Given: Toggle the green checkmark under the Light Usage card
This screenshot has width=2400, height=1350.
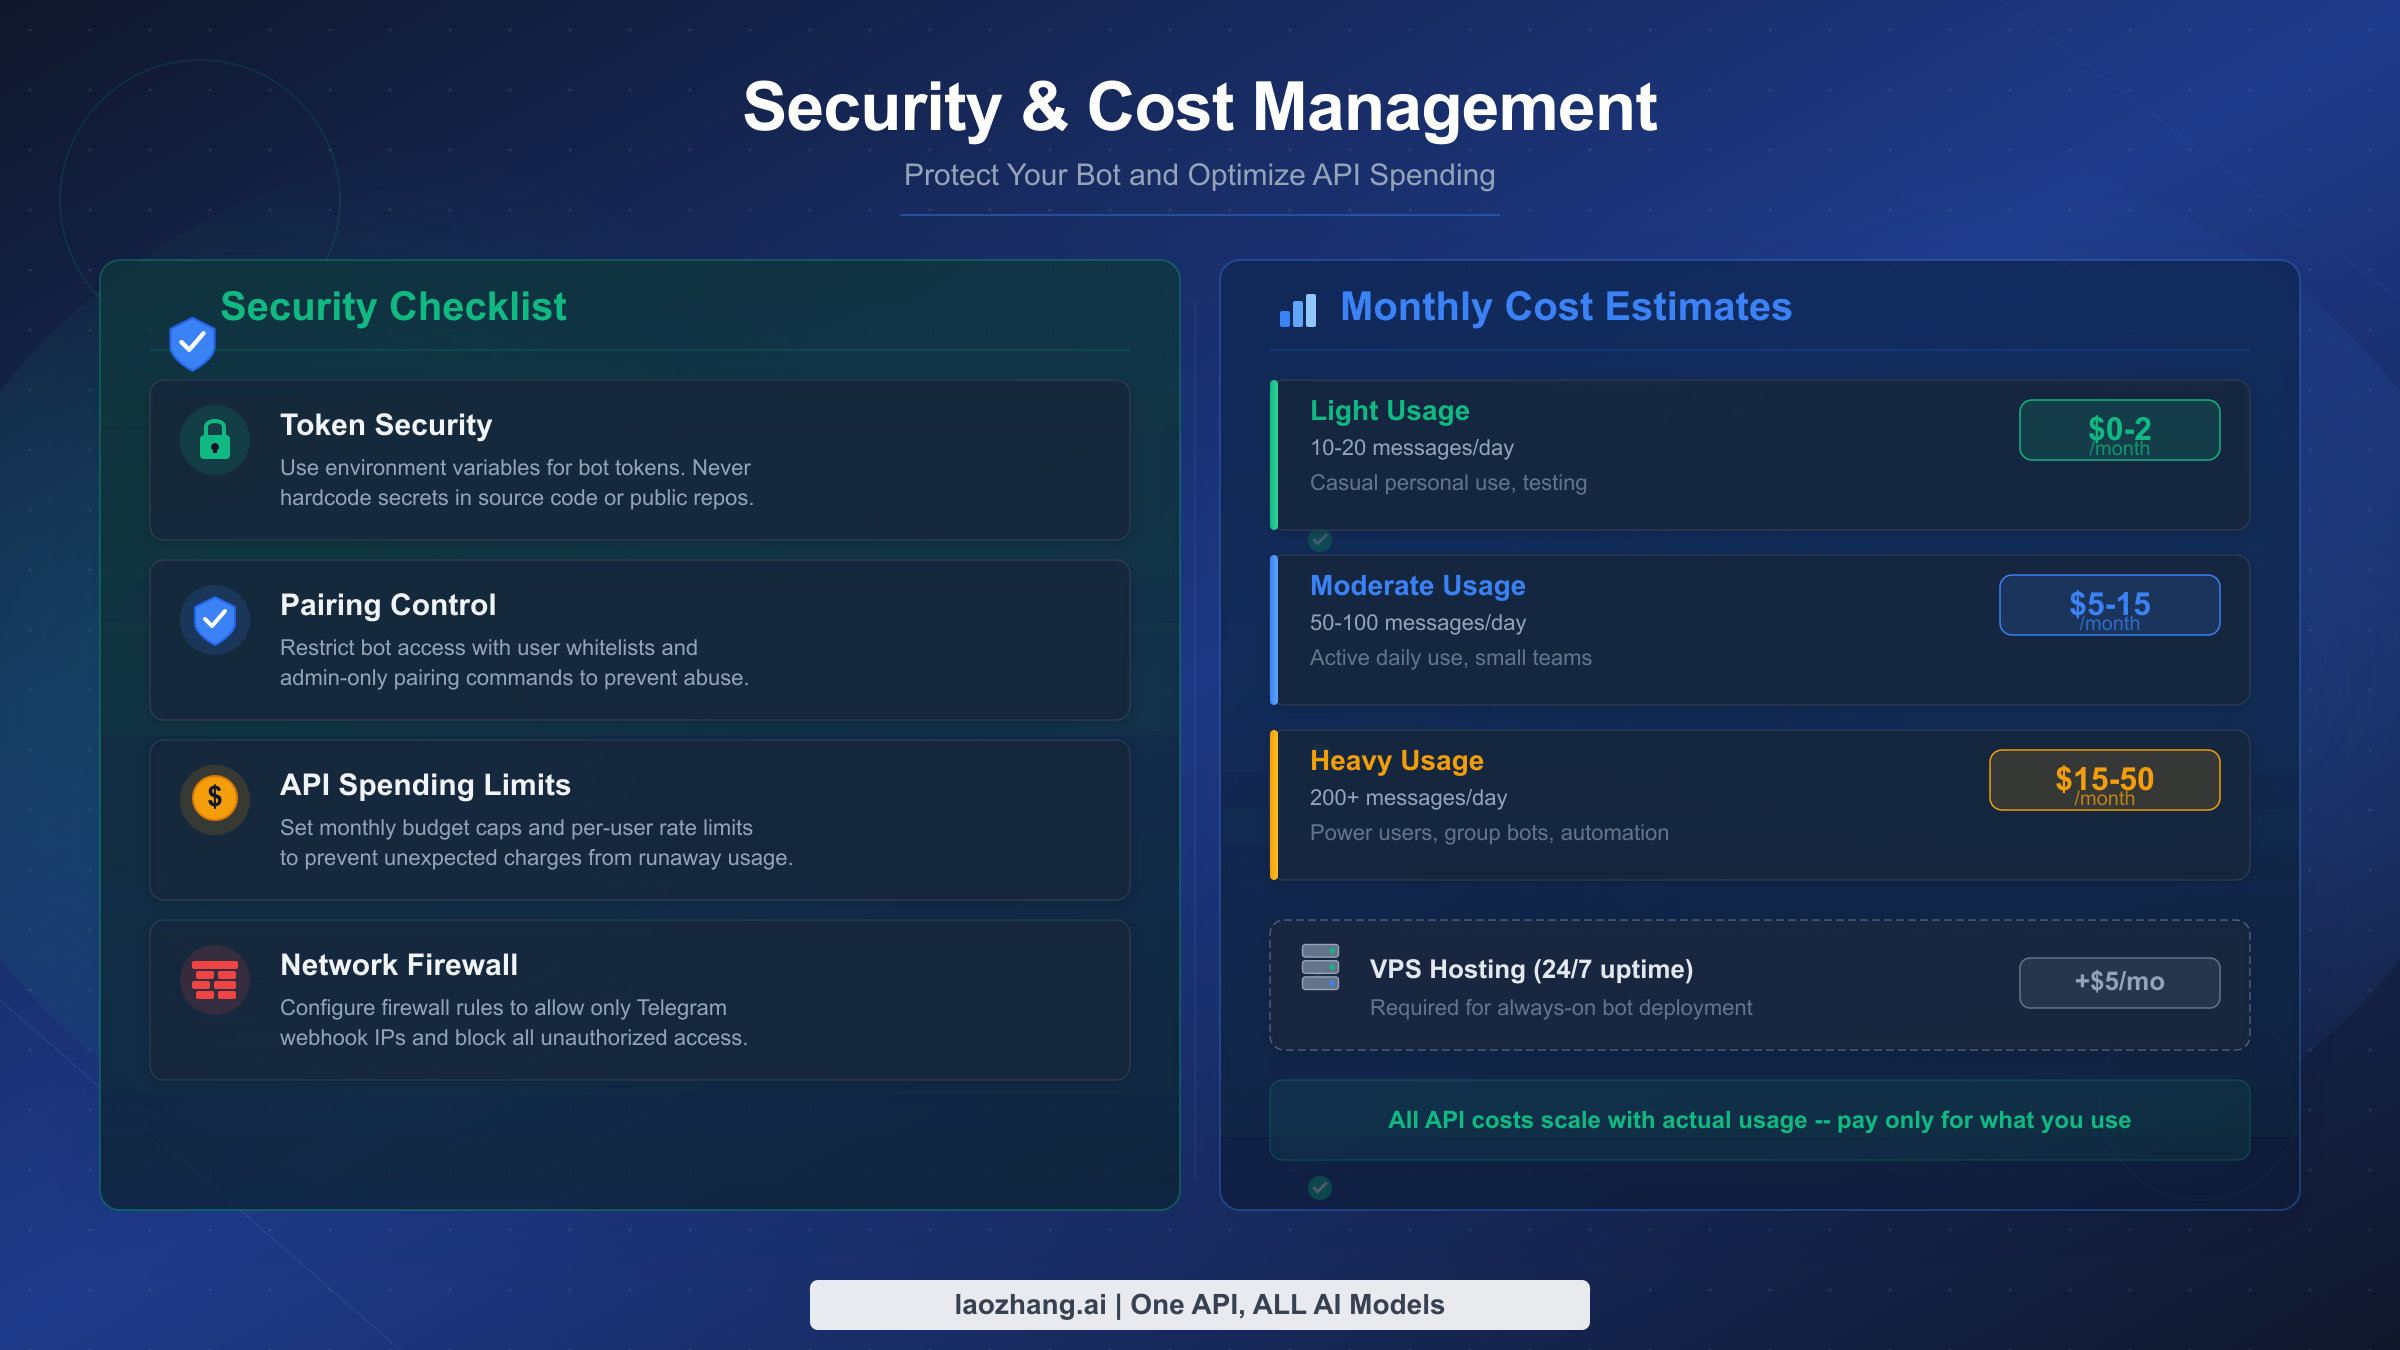Looking at the screenshot, I should tap(1319, 541).
